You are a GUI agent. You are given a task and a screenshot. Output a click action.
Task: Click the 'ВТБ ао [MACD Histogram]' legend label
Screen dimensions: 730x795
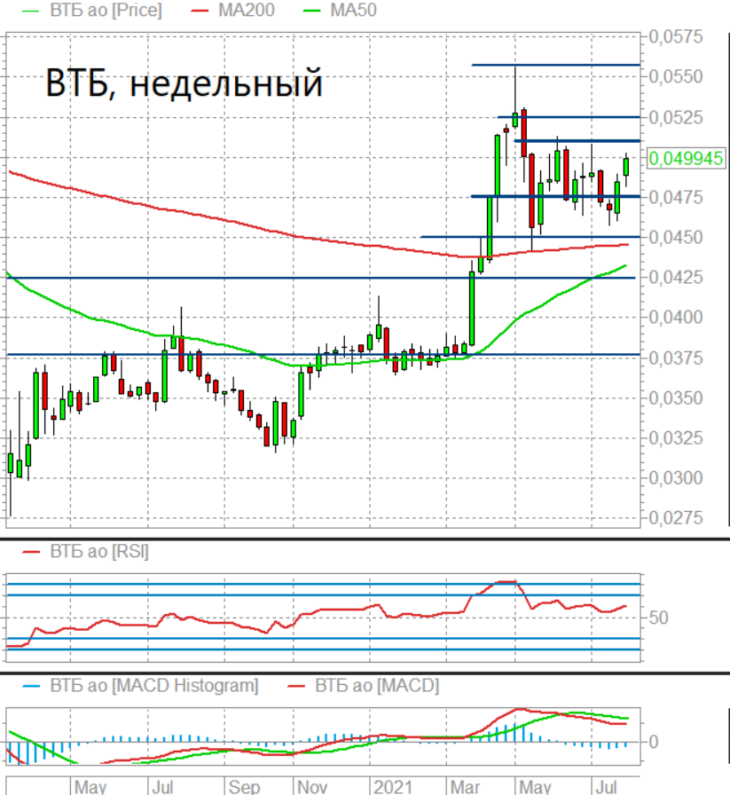click(x=154, y=686)
